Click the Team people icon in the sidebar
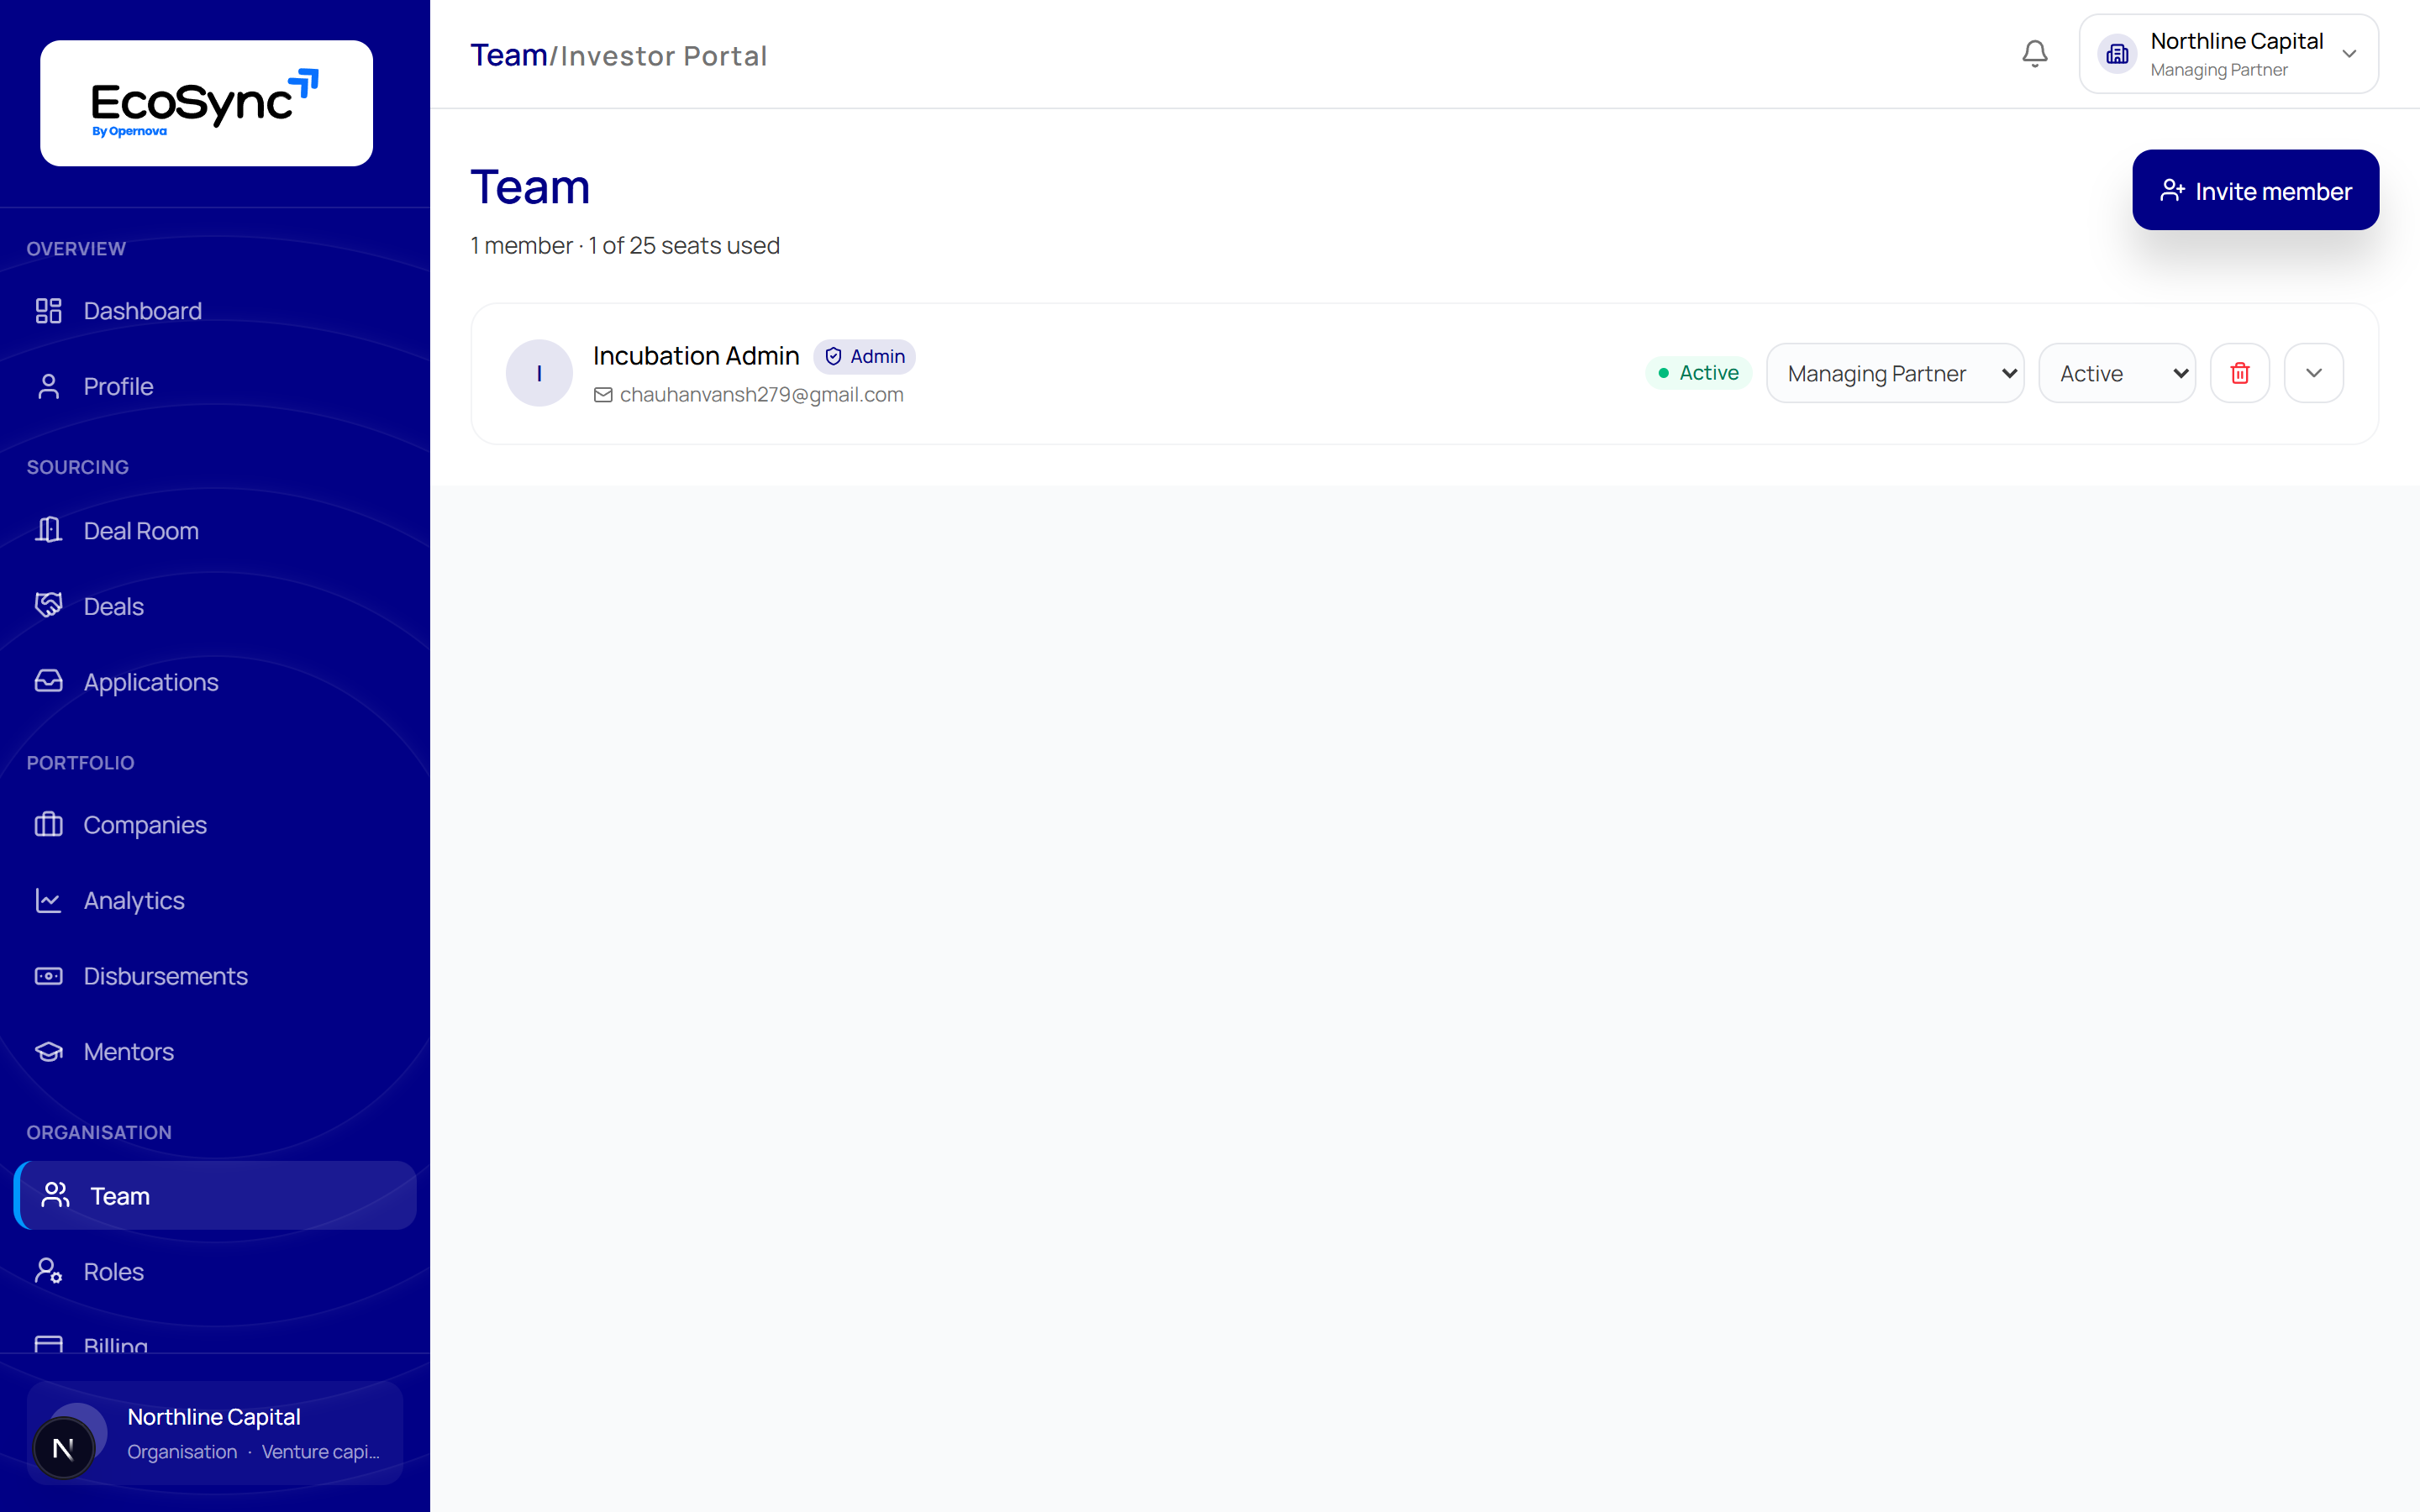This screenshot has width=2420, height=1512. pos(55,1195)
